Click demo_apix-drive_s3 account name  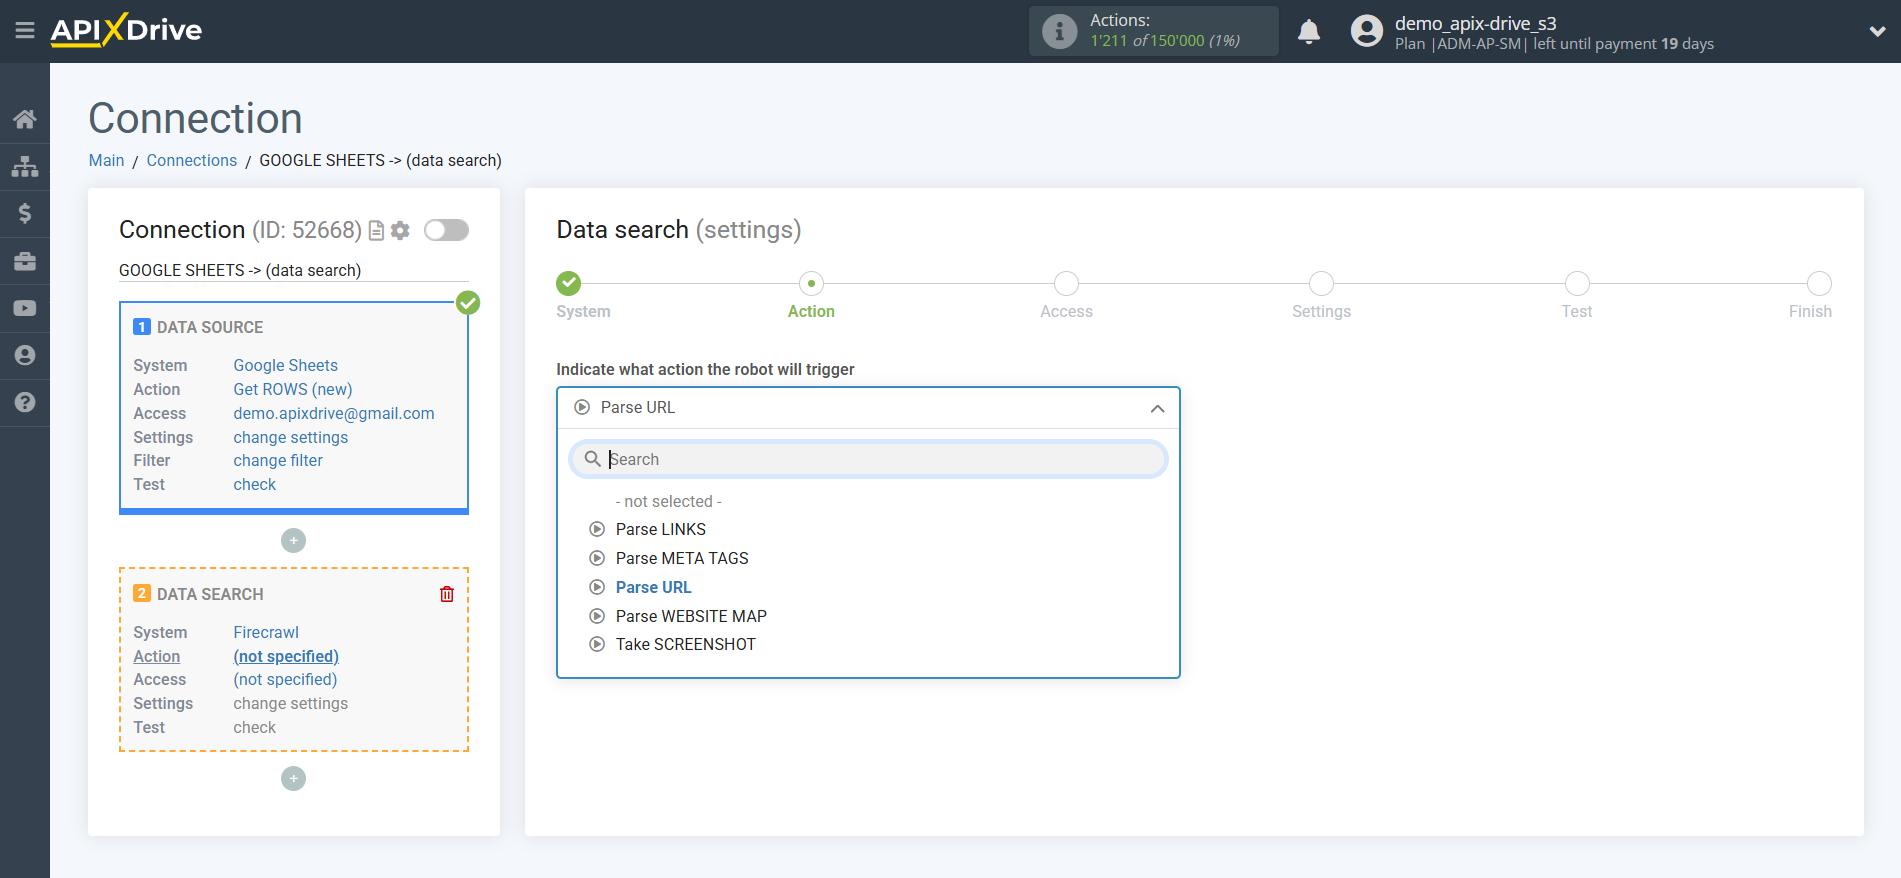1475,23
